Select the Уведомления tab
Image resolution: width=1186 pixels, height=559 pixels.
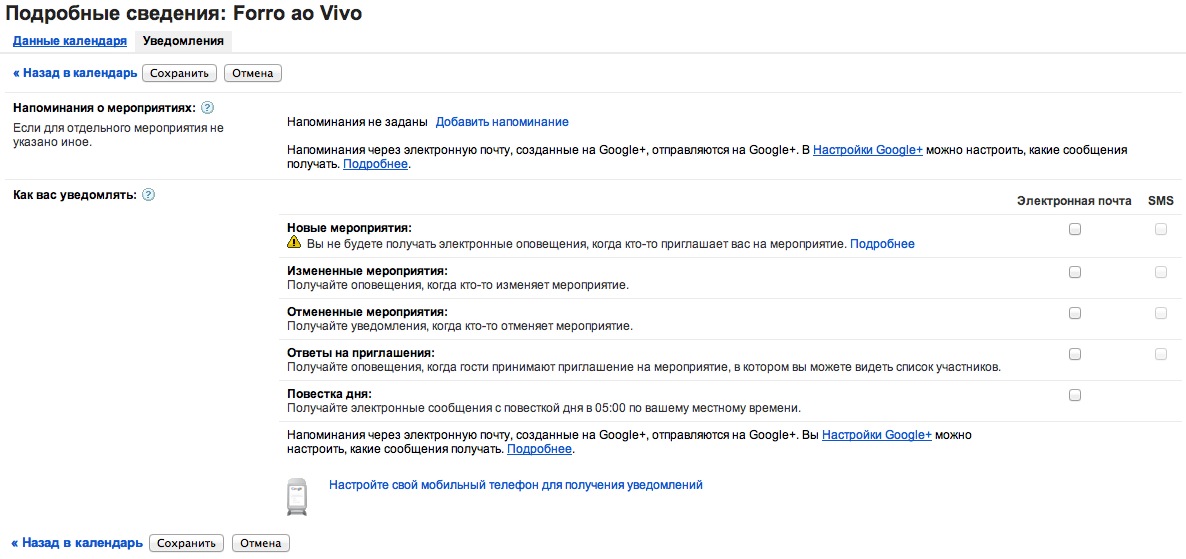183,41
